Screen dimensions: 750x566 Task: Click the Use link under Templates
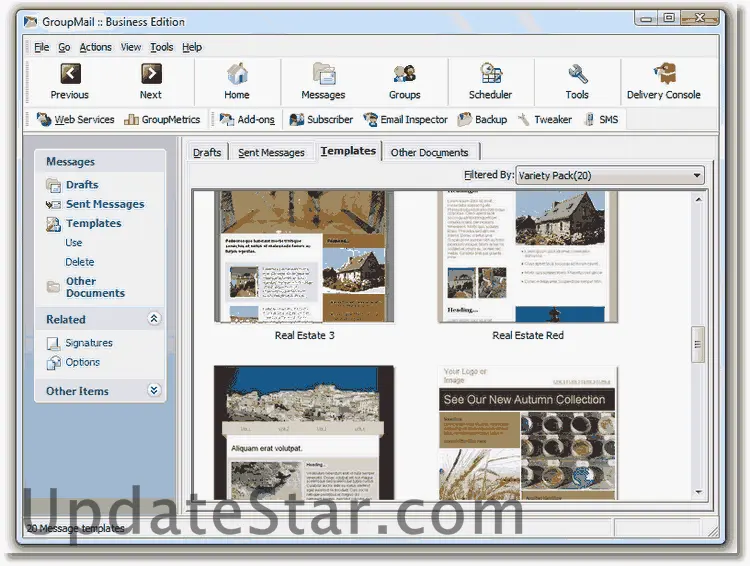tap(74, 243)
